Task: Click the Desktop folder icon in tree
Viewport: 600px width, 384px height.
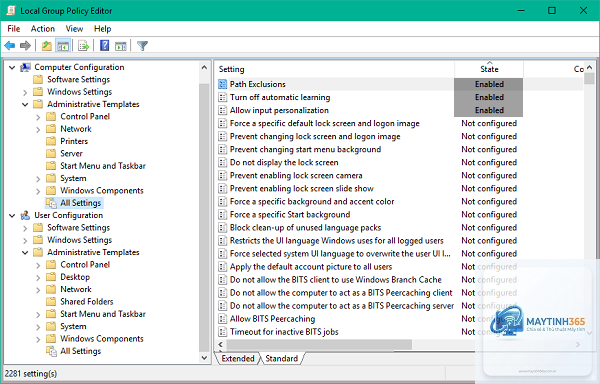Action: (x=51, y=277)
